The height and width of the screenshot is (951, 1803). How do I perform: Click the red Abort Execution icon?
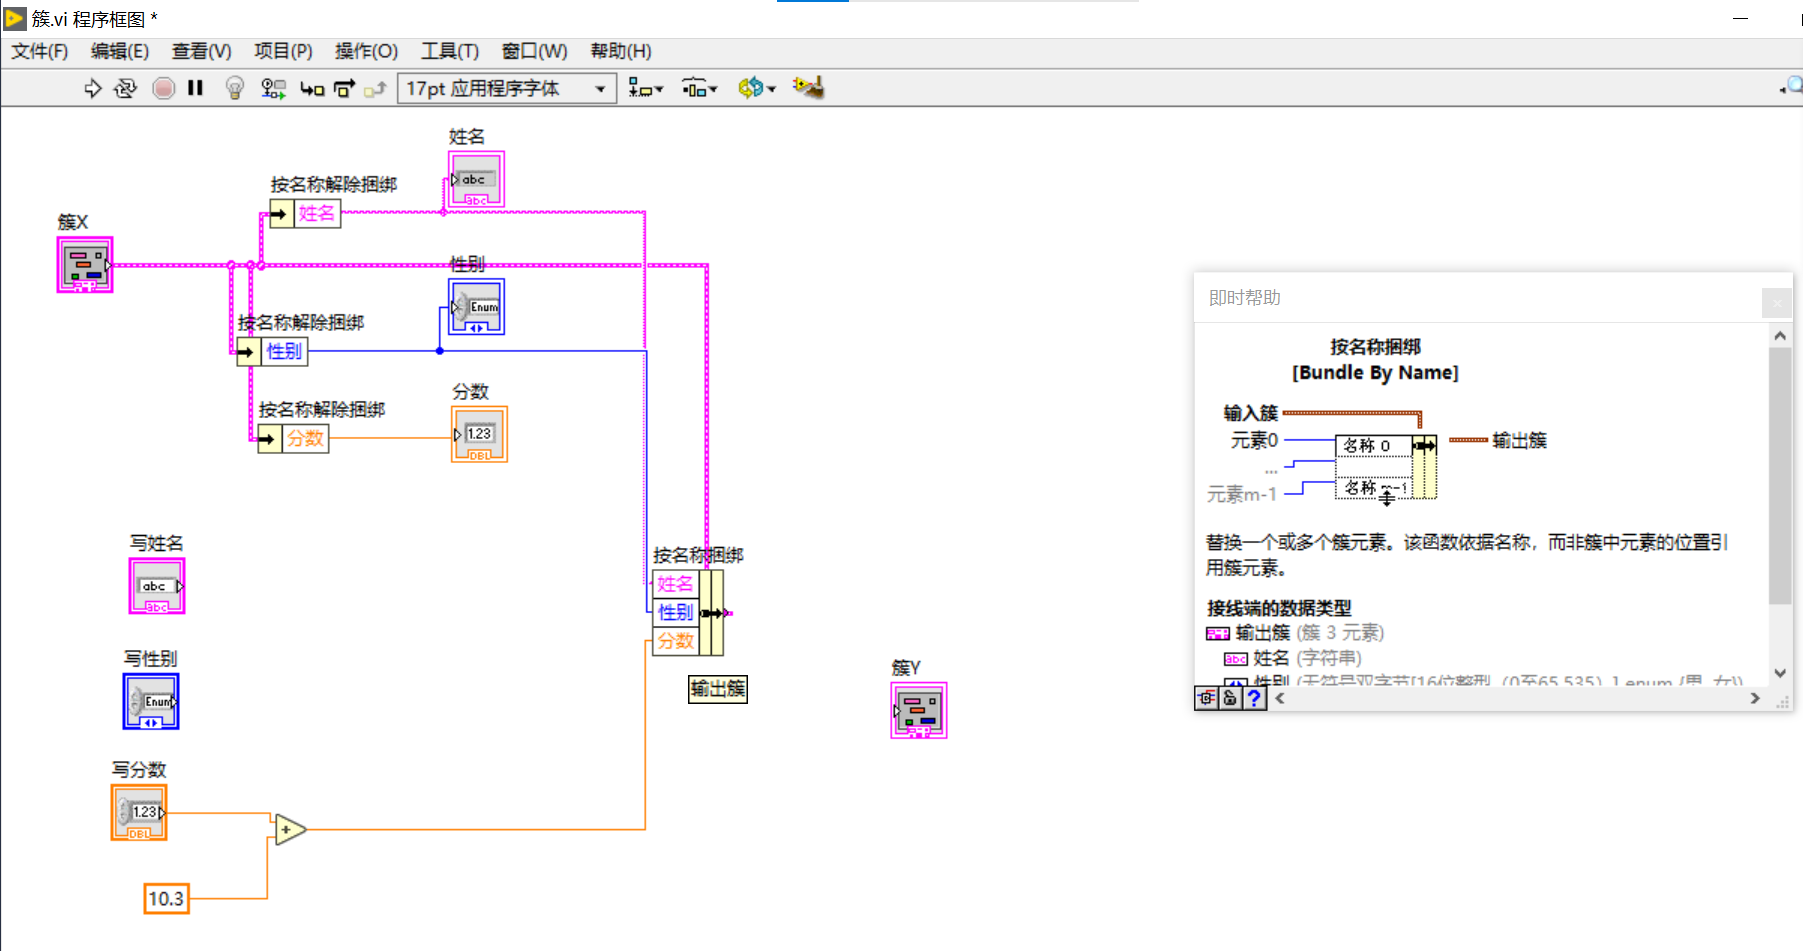(163, 88)
